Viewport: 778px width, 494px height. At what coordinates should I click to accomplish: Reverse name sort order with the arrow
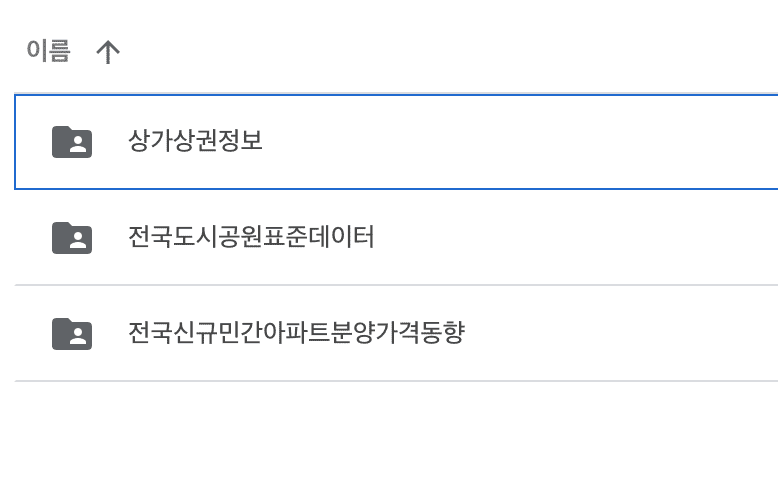[107, 52]
